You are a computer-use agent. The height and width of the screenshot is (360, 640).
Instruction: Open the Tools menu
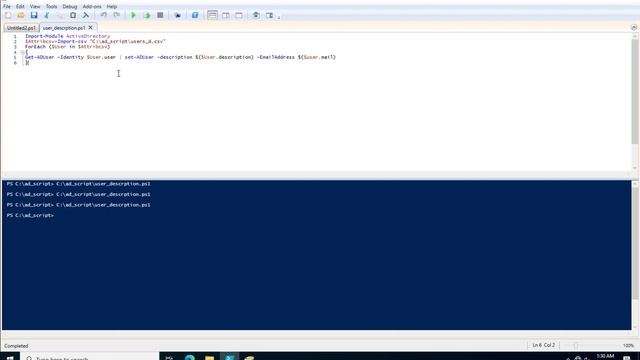click(51, 7)
